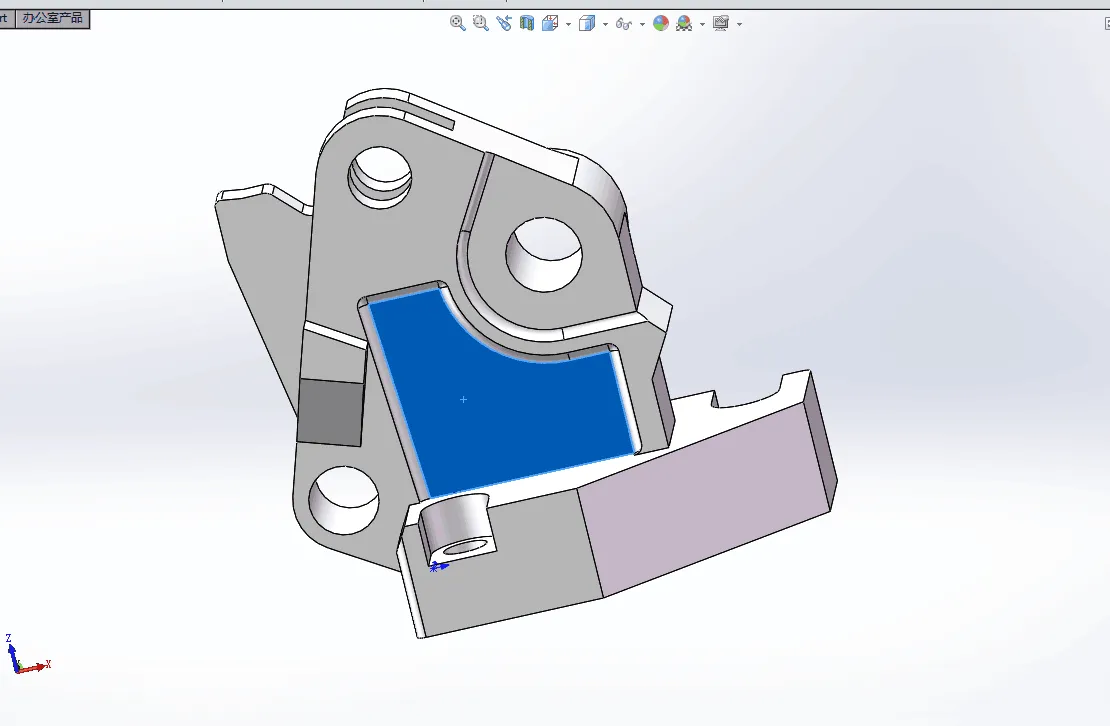Image resolution: width=1110 pixels, height=726 pixels.
Task: Expand the Apply Scene dropdown arrow
Action: coord(702,24)
